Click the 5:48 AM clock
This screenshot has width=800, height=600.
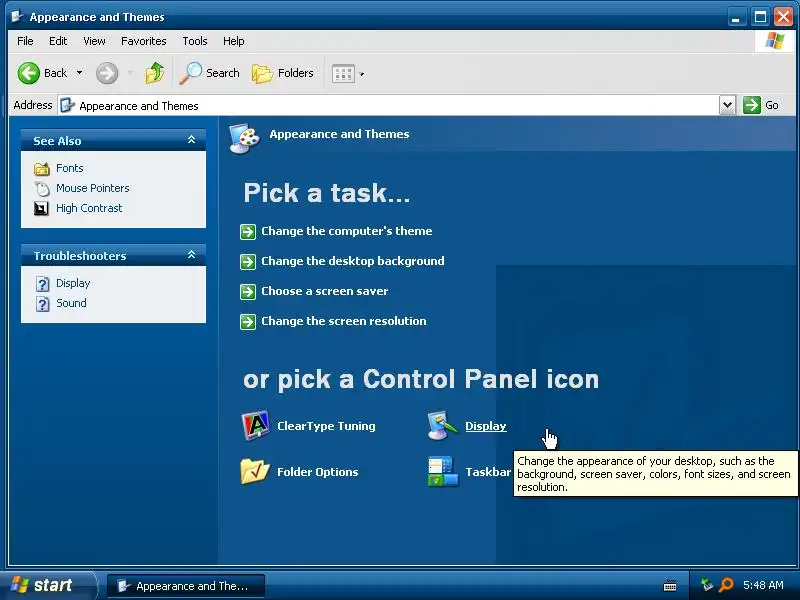tap(763, 585)
